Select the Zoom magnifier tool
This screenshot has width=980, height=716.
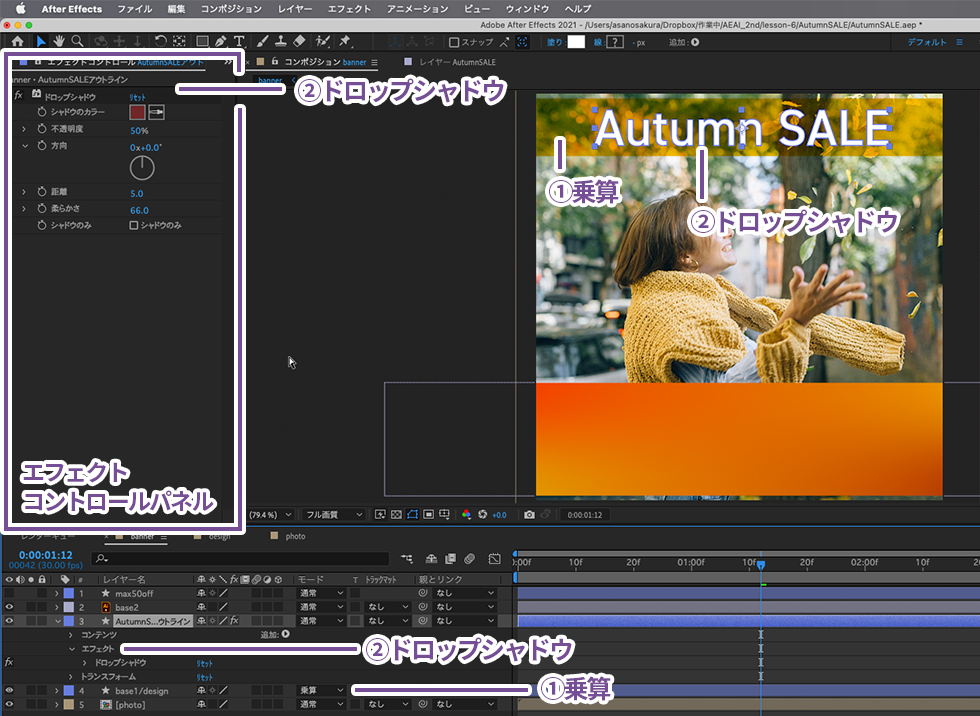[78, 41]
